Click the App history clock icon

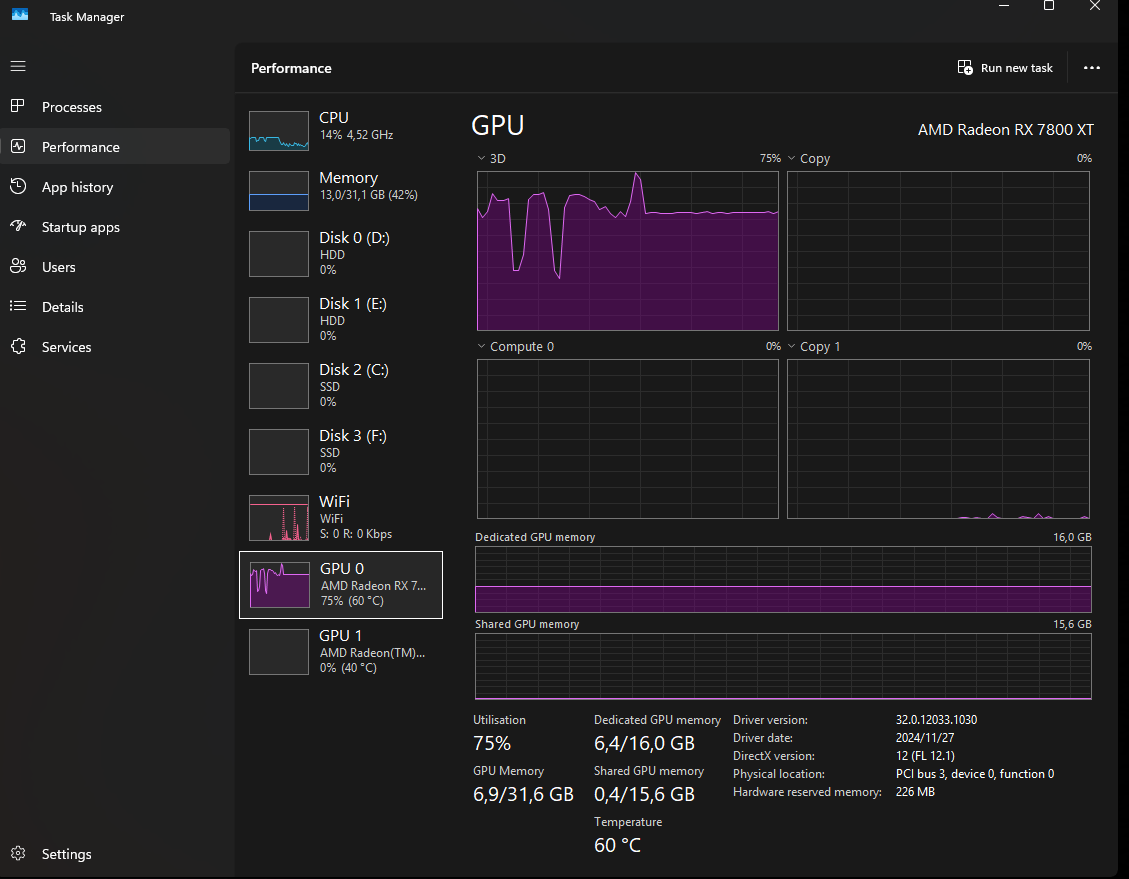click(x=18, y=186)
